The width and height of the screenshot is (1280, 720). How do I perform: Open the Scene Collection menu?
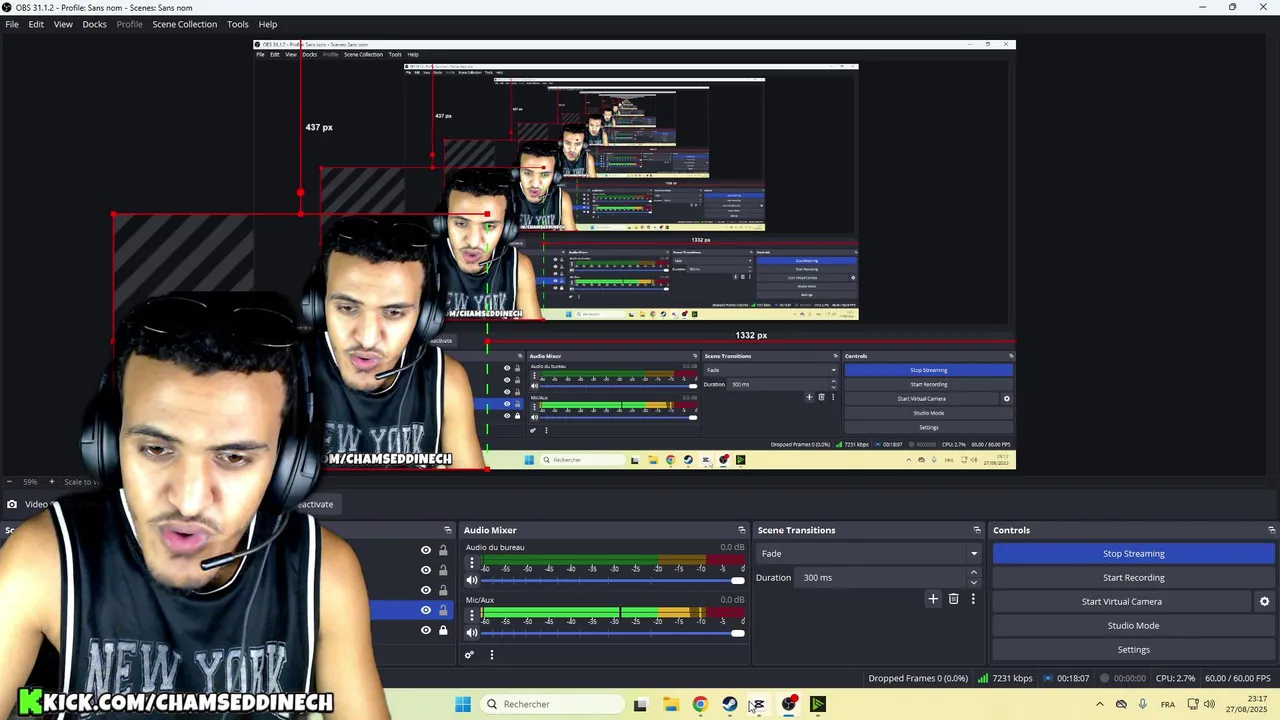184,24
